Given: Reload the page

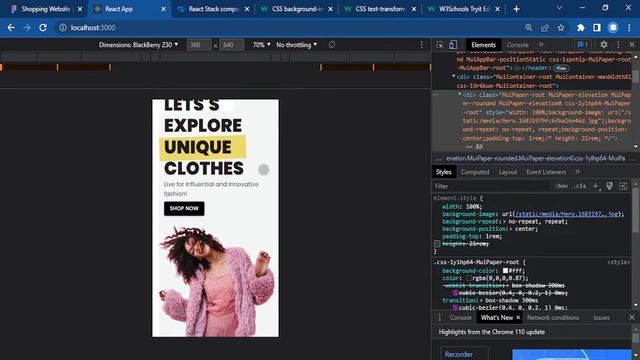Looking at the screenshot, I should (x=43, y=27).
